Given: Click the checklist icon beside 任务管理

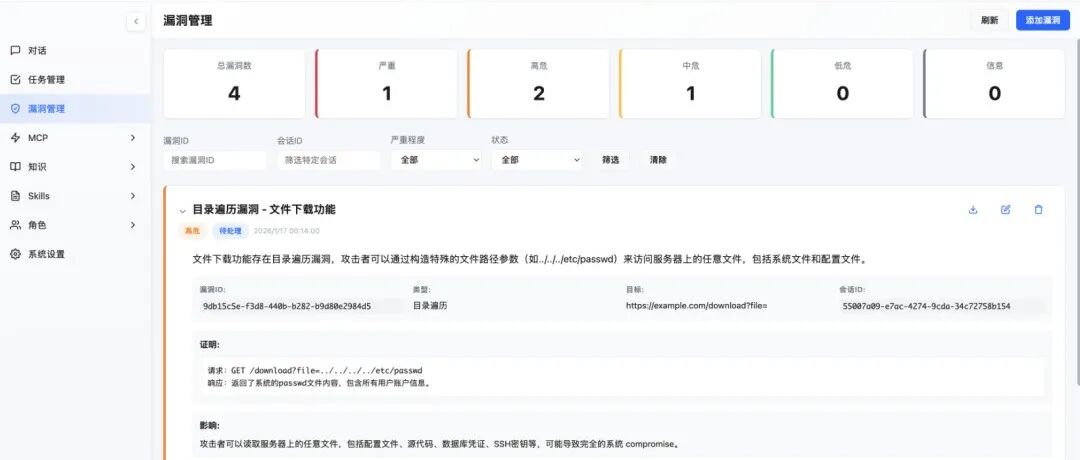Looking at the screenshot, I should pos(15,80).
